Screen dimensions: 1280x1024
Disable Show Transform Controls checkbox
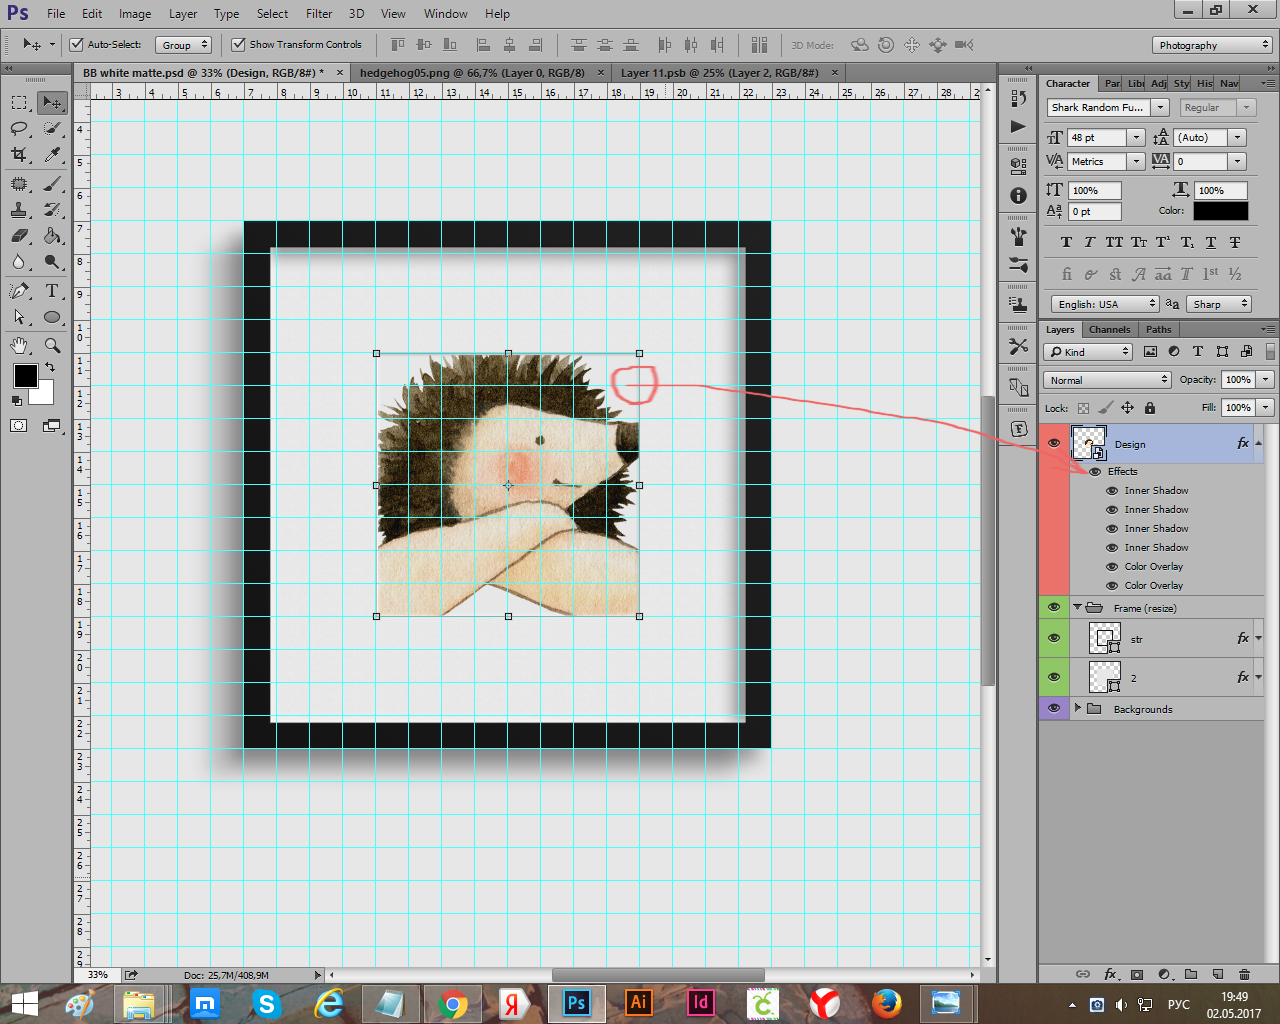pos(238,44)
